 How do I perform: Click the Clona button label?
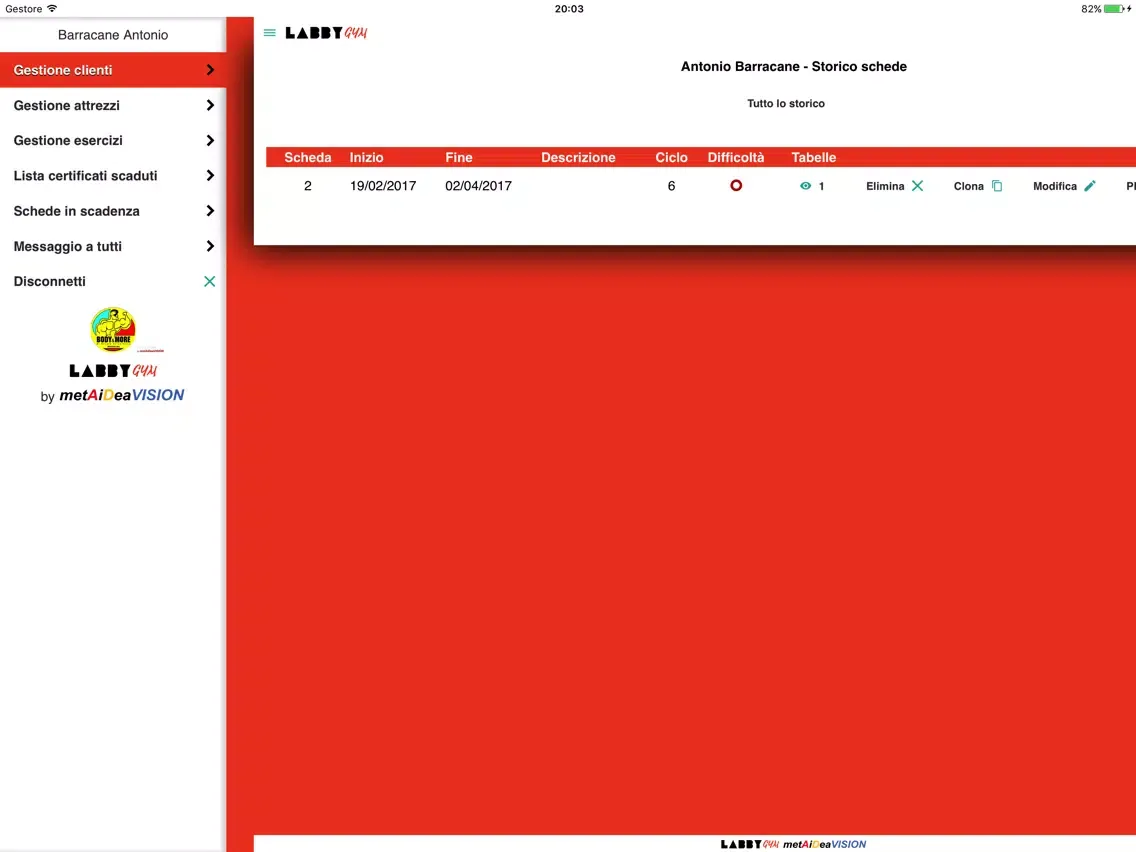click(x=968, y=186)
